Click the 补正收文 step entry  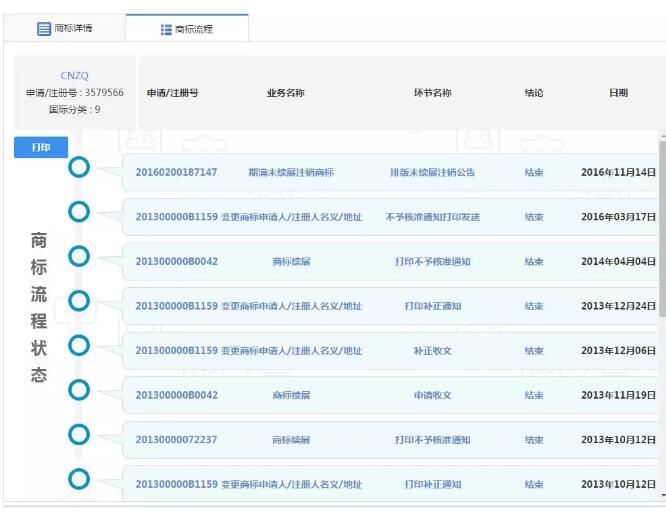click(x=432, y=351)
